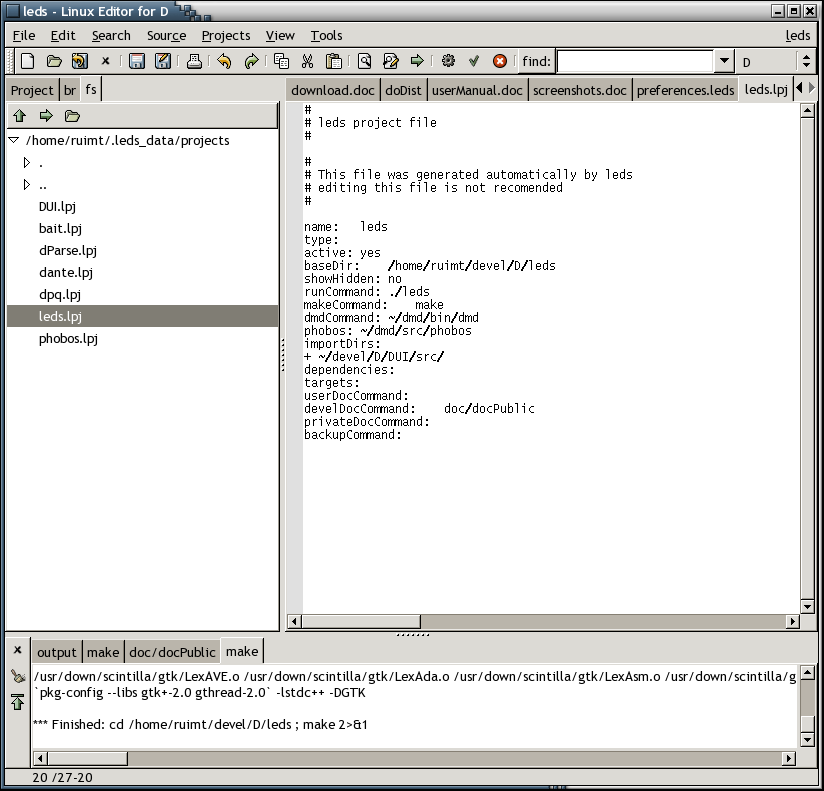Revert the file with the floppy-arrow icon
This screenshot has height=791, width=824.
pos(80,61)
